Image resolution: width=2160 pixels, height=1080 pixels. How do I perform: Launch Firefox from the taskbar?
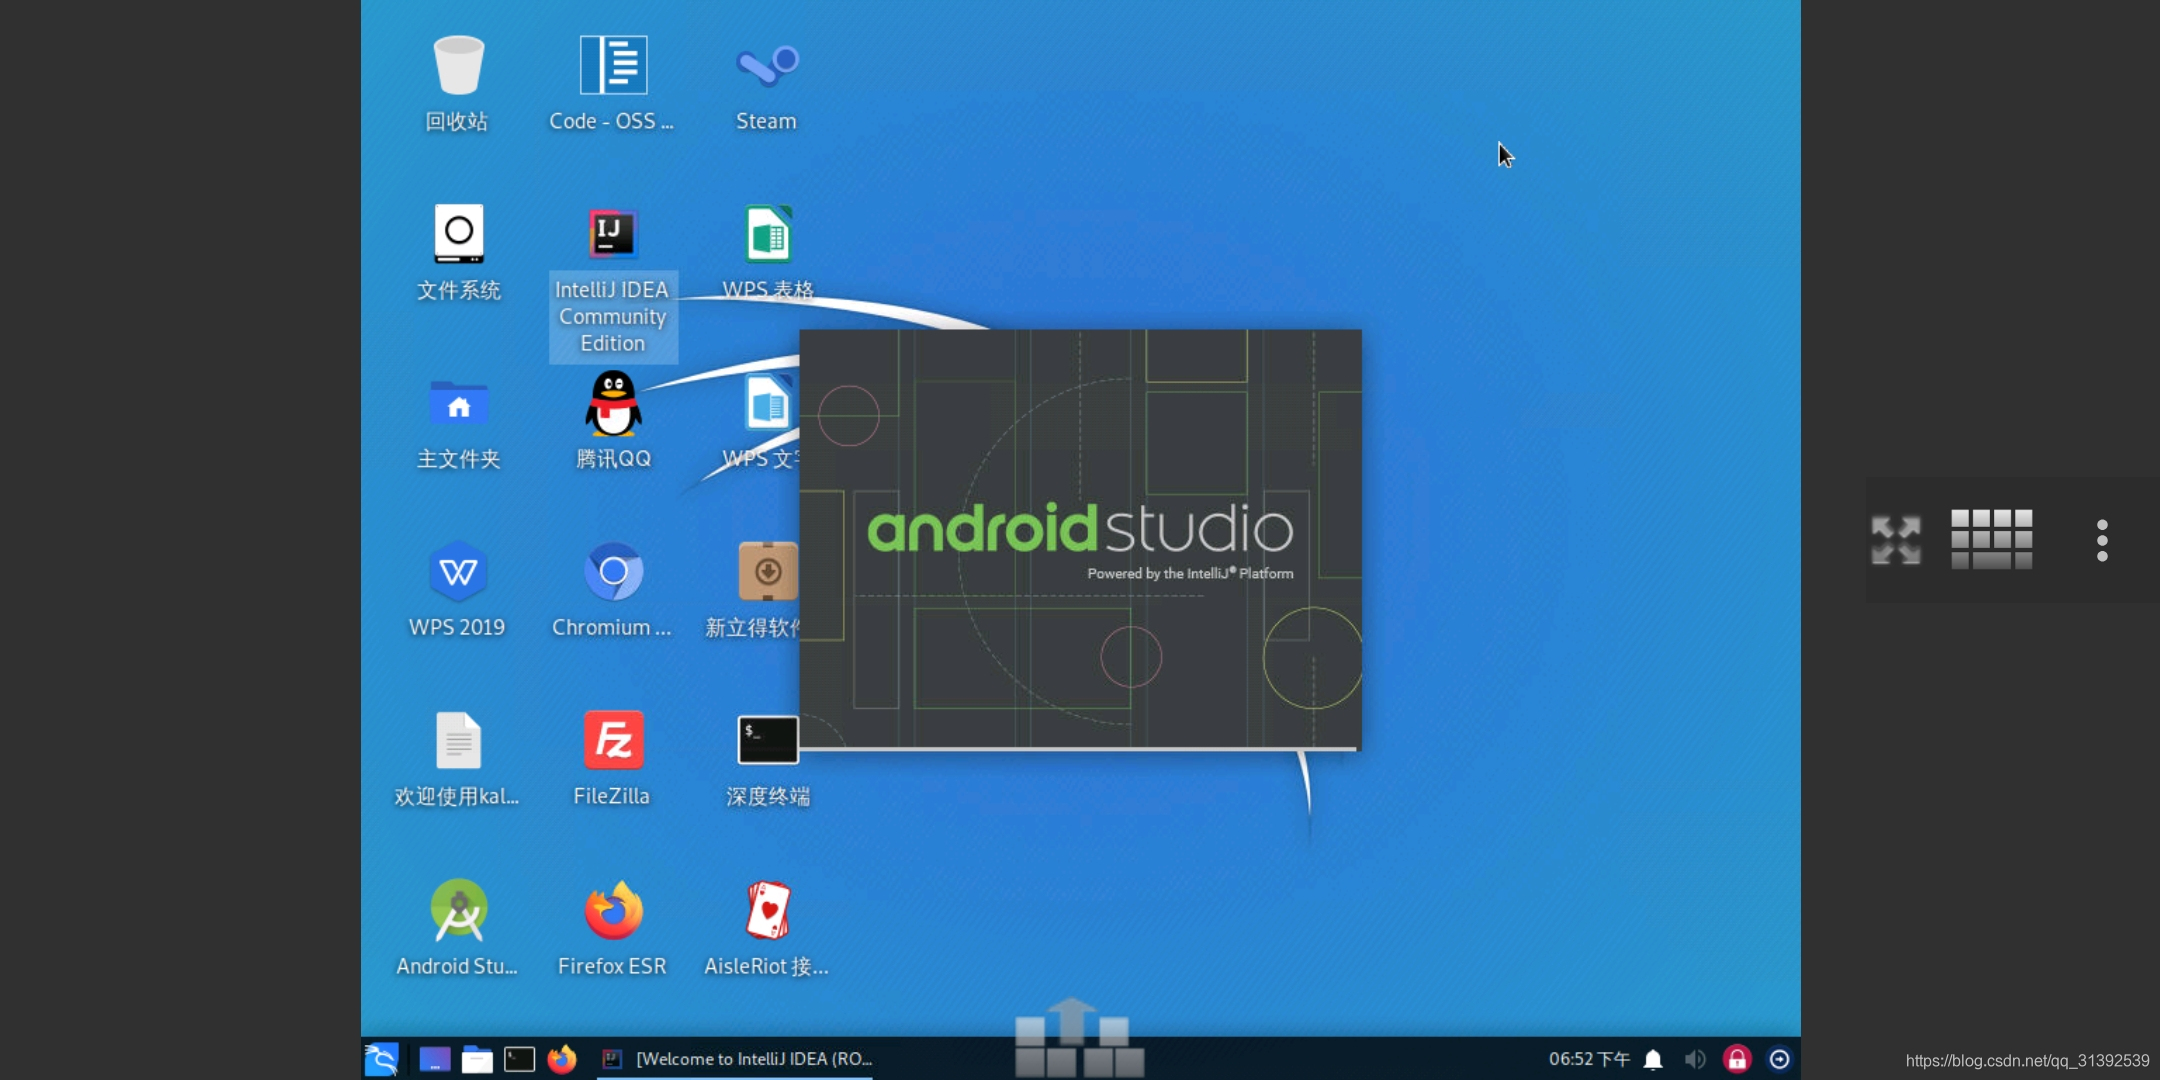tap(562, 1059)
